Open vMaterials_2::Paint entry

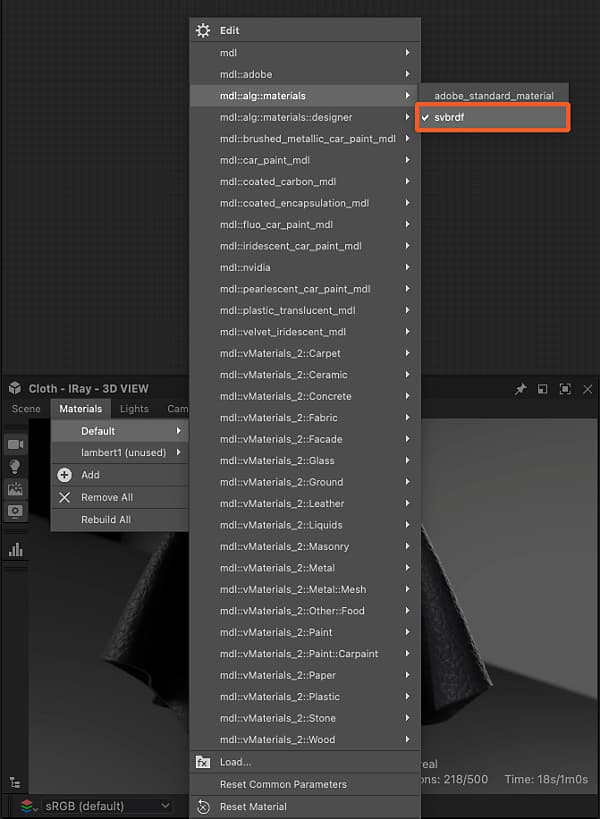305,632
